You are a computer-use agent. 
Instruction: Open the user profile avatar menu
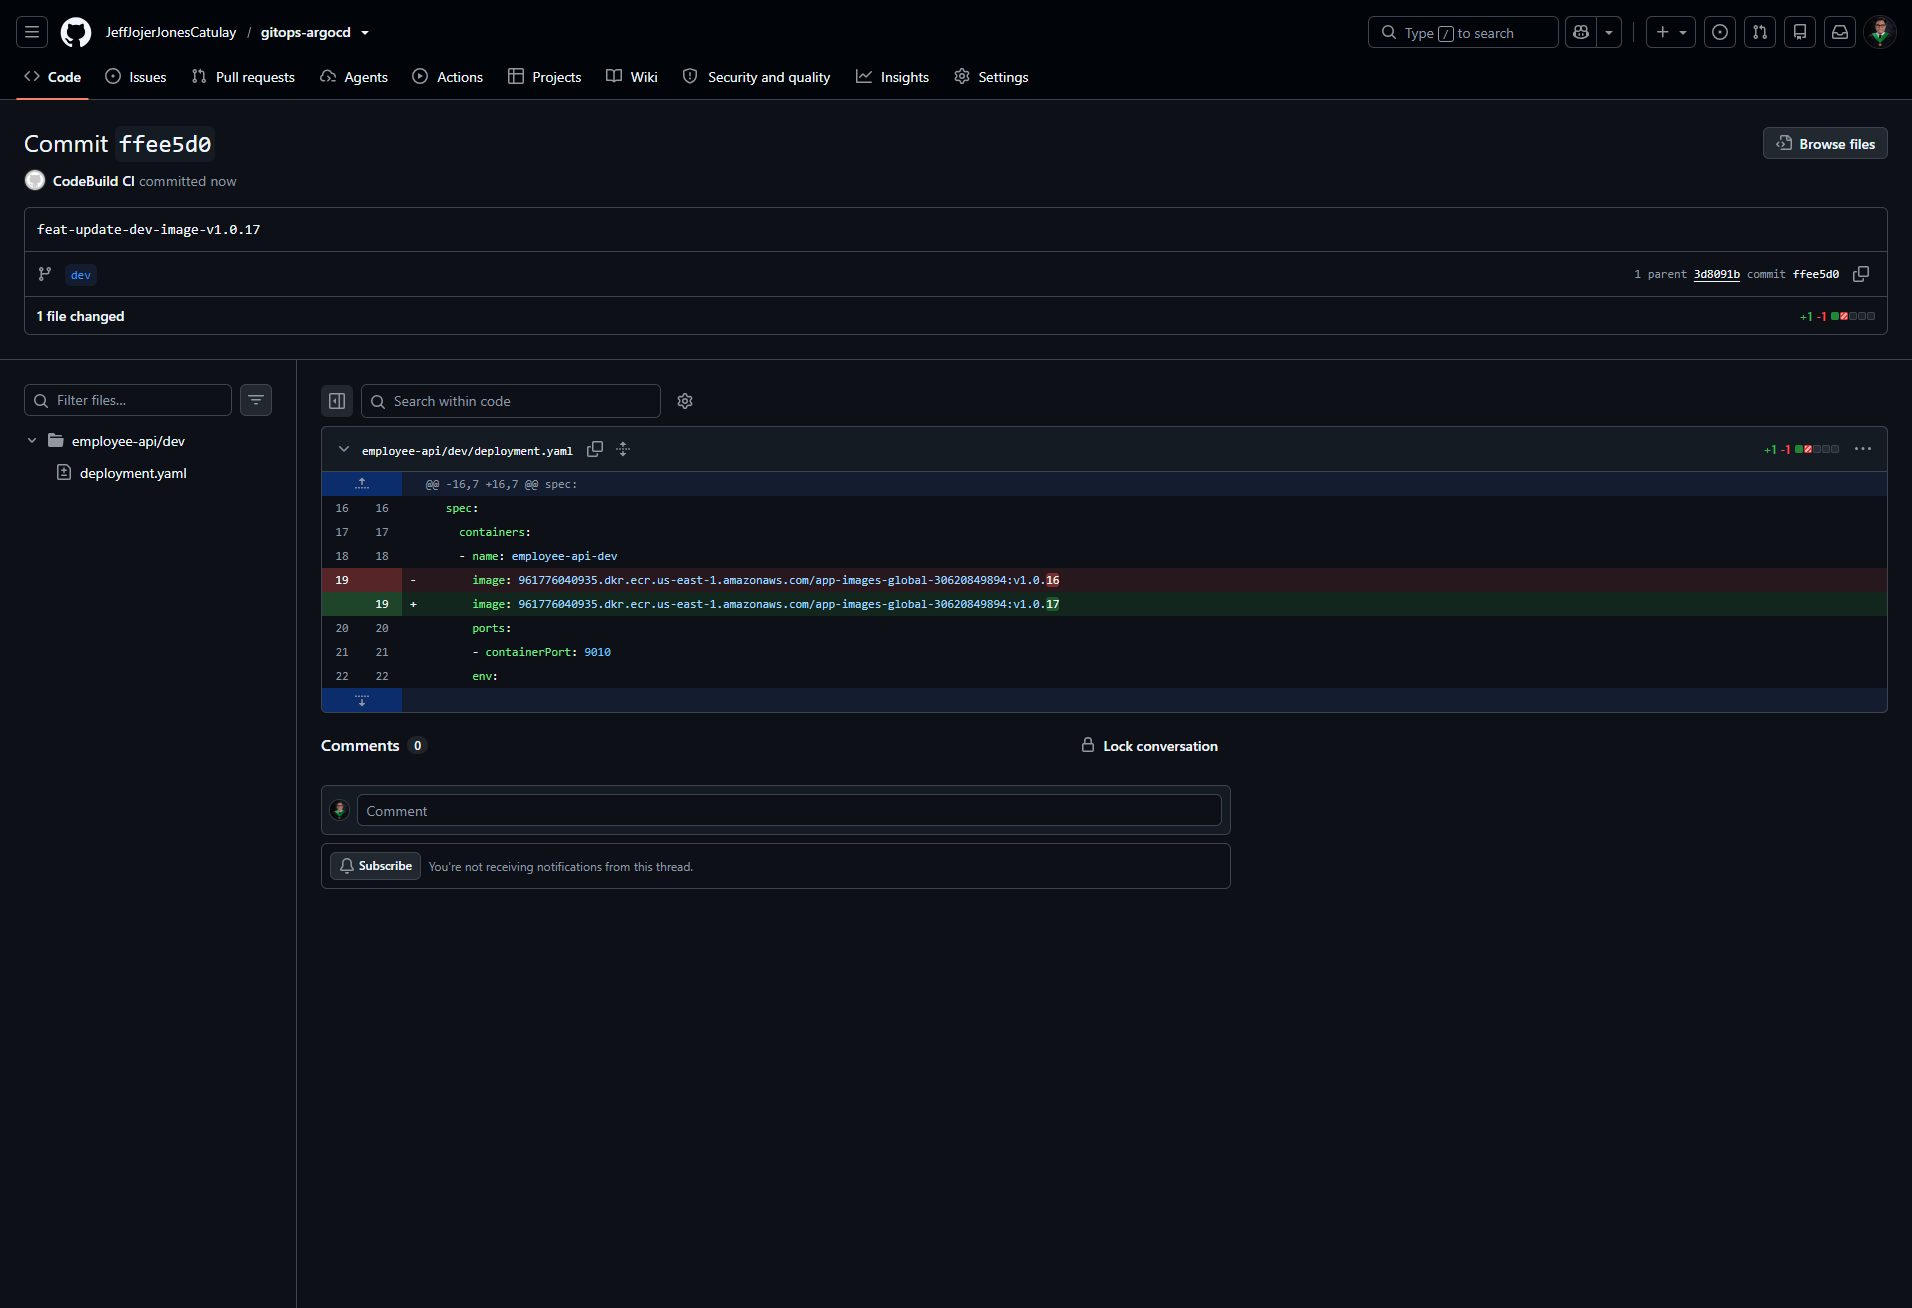pos(1880,32)
